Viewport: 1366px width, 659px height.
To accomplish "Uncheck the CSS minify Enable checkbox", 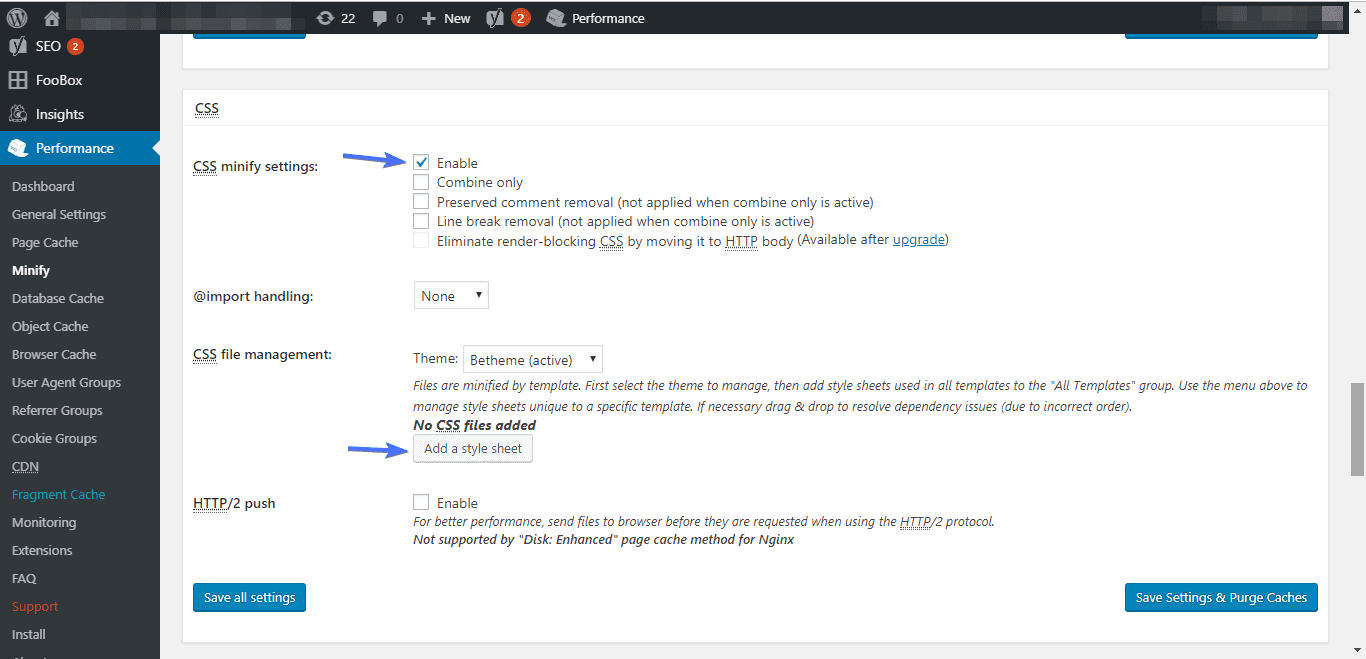I will tap(421, 162).
